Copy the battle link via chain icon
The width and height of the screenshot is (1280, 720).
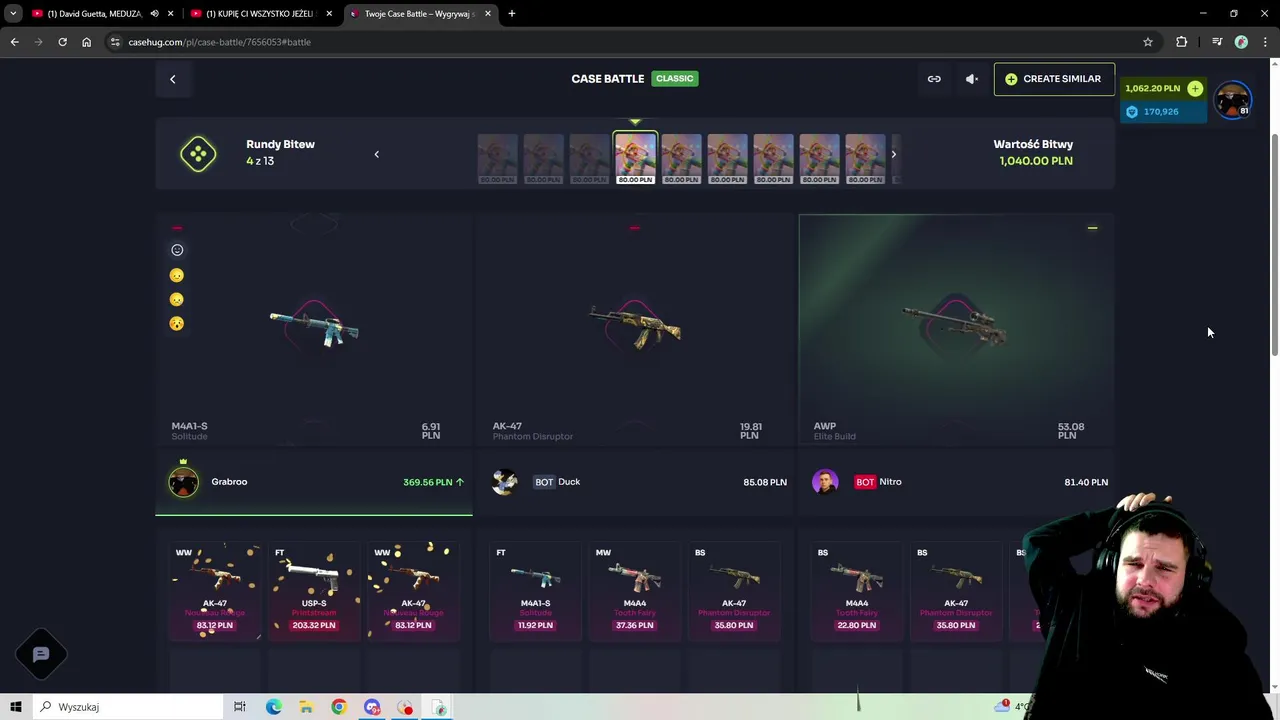point(934,79)
